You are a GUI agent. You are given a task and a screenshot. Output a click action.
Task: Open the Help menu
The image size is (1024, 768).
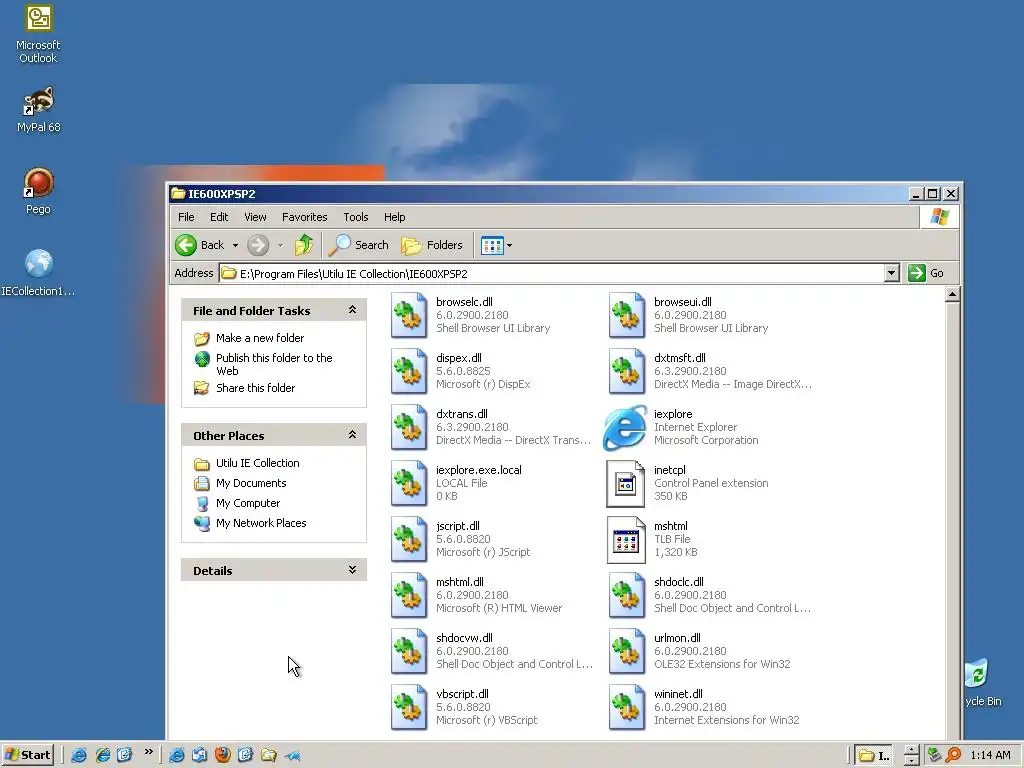(x=394, y=217)
